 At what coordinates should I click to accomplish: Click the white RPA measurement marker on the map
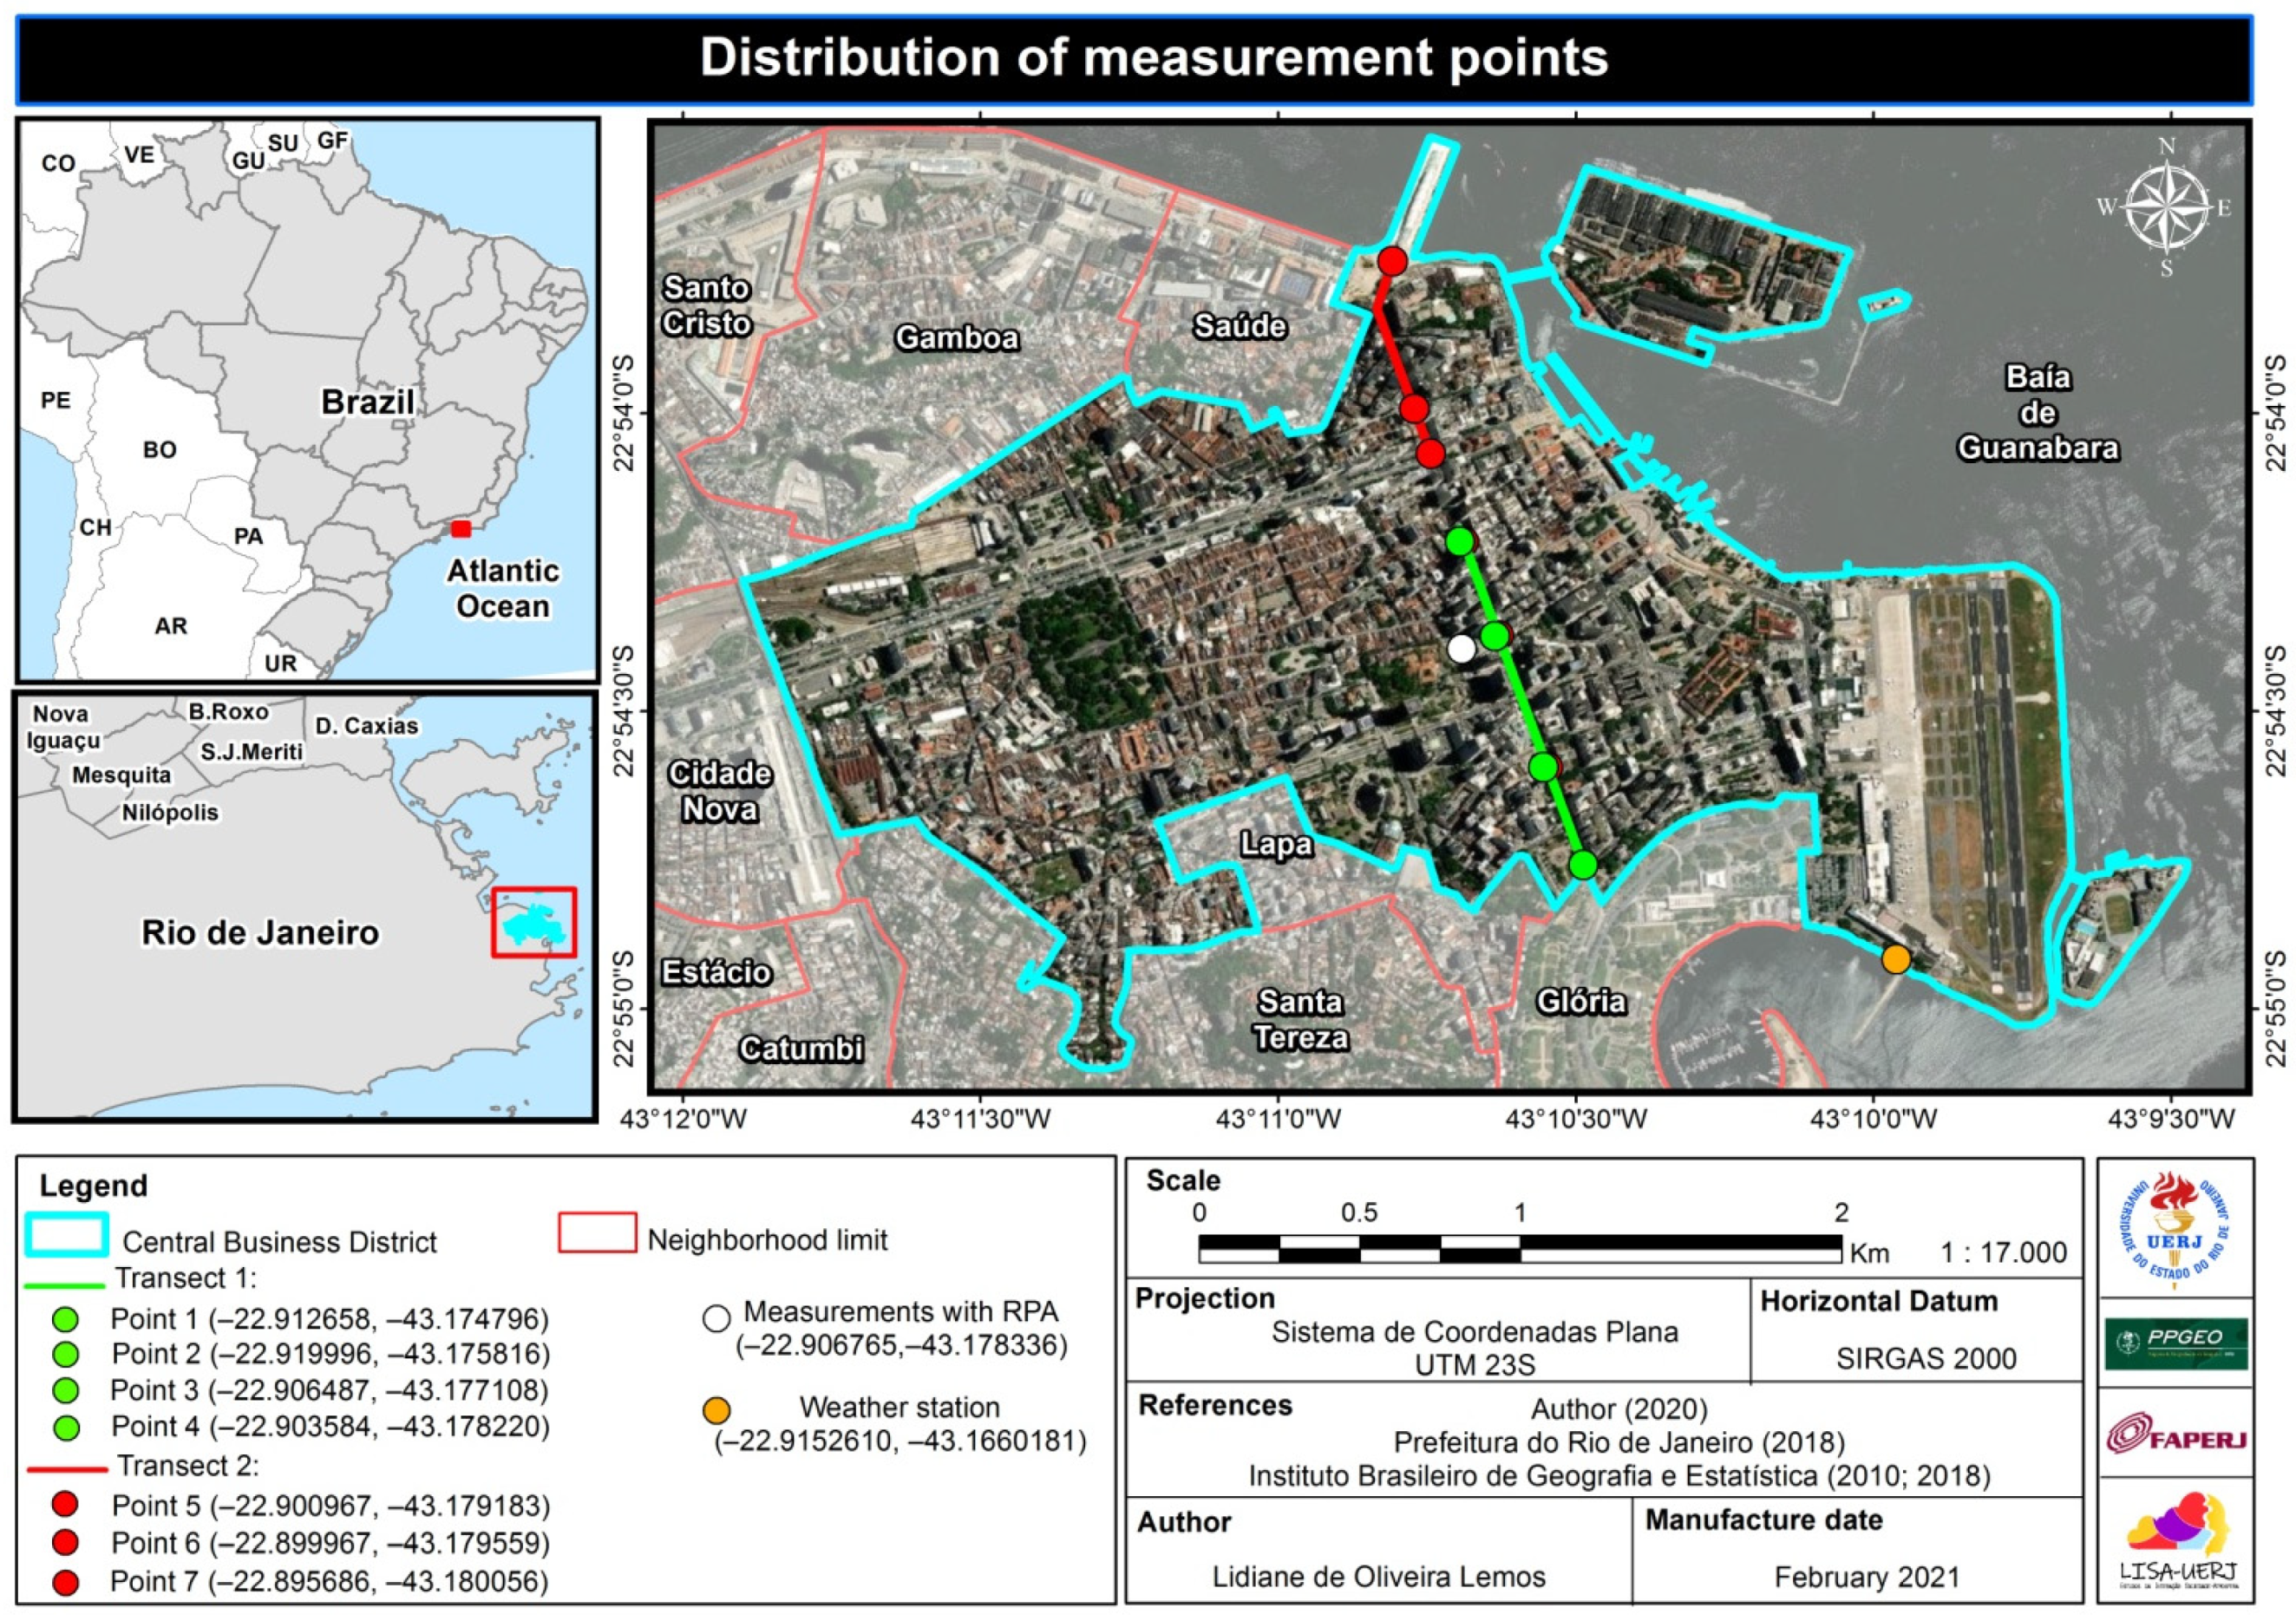coord(1461,648)
